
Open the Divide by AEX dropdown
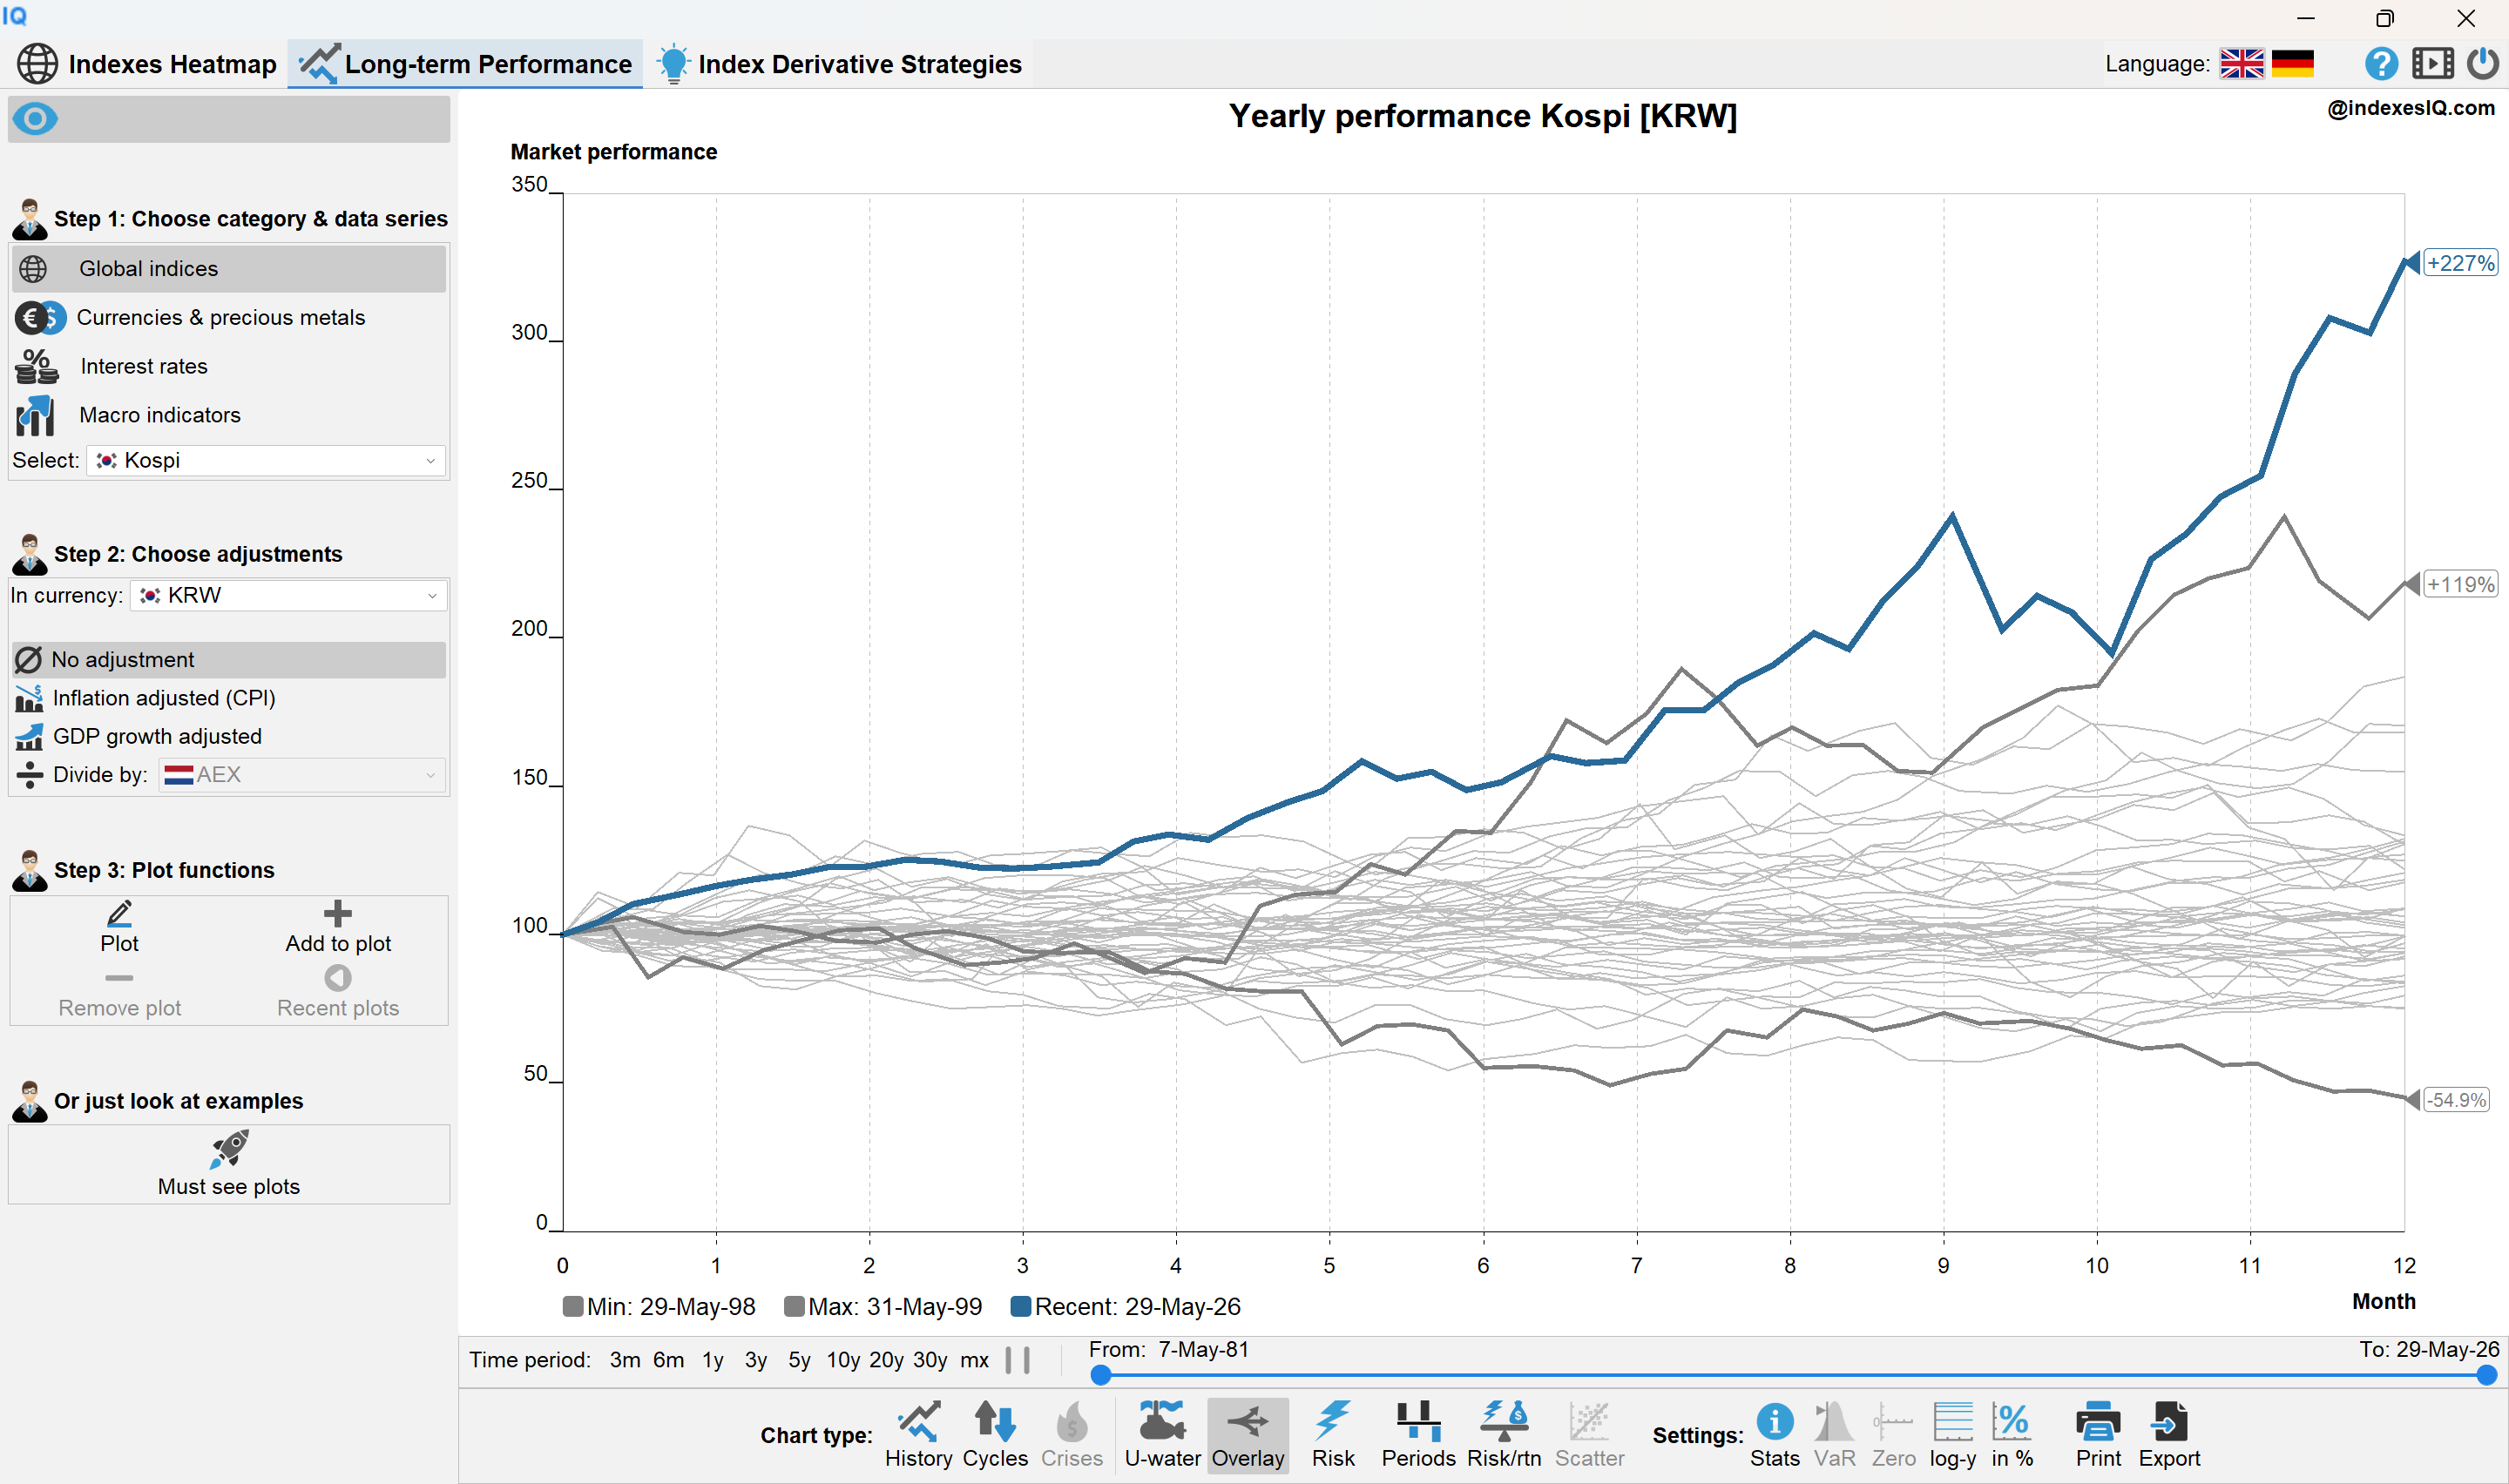(x=302, y=775)
